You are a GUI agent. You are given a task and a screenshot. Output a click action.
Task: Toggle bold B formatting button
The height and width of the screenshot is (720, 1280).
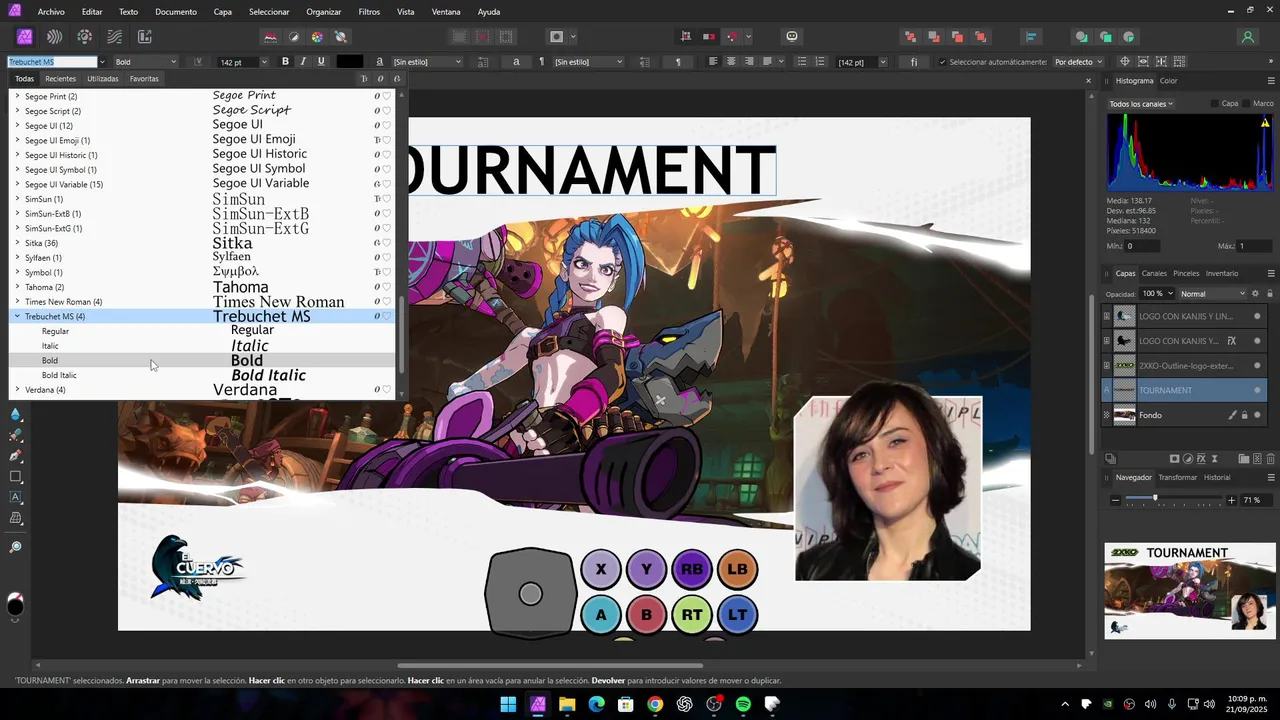tap(285, 62)
